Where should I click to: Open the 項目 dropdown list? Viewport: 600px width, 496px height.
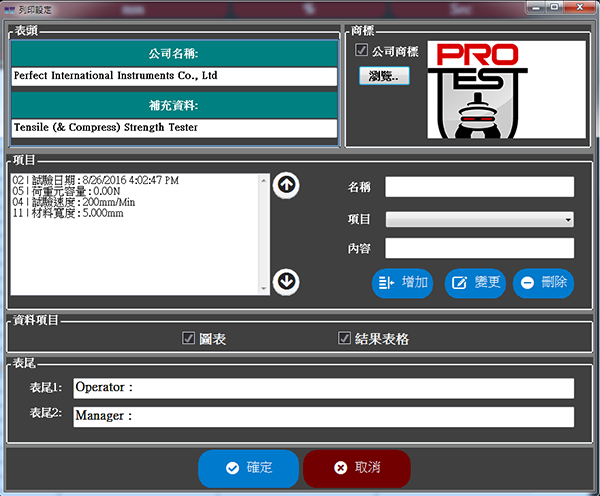tap(479, 220)
